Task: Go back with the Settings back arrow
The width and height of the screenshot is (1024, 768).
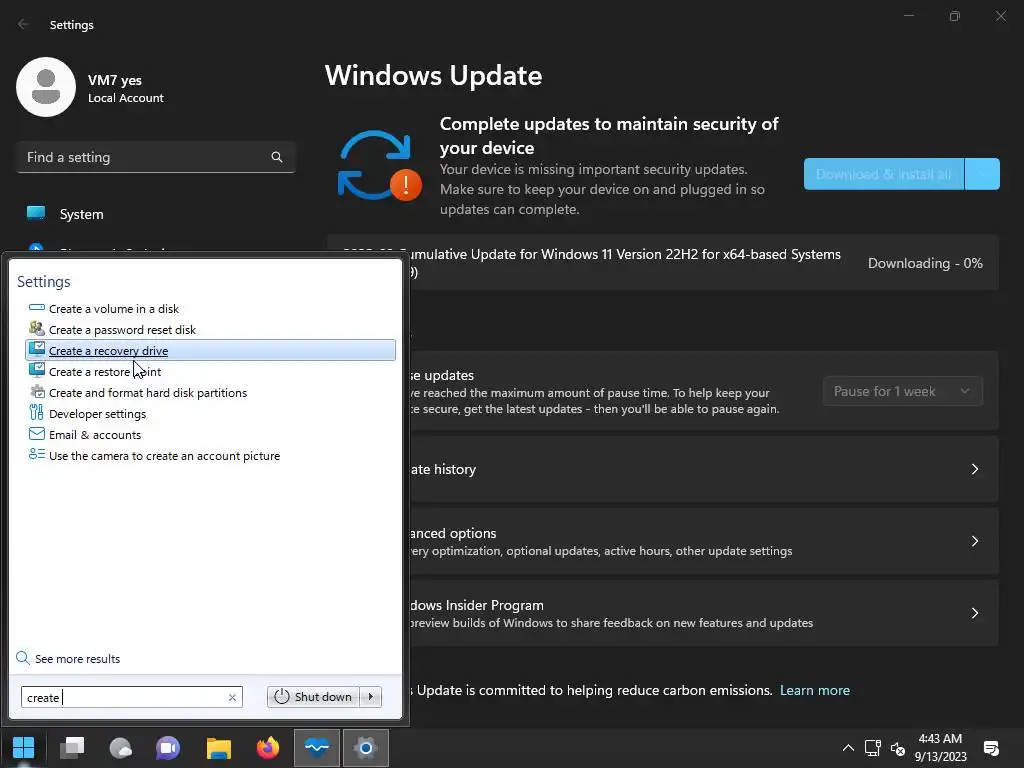Action: pyautogui.click(x=23, y=24)
